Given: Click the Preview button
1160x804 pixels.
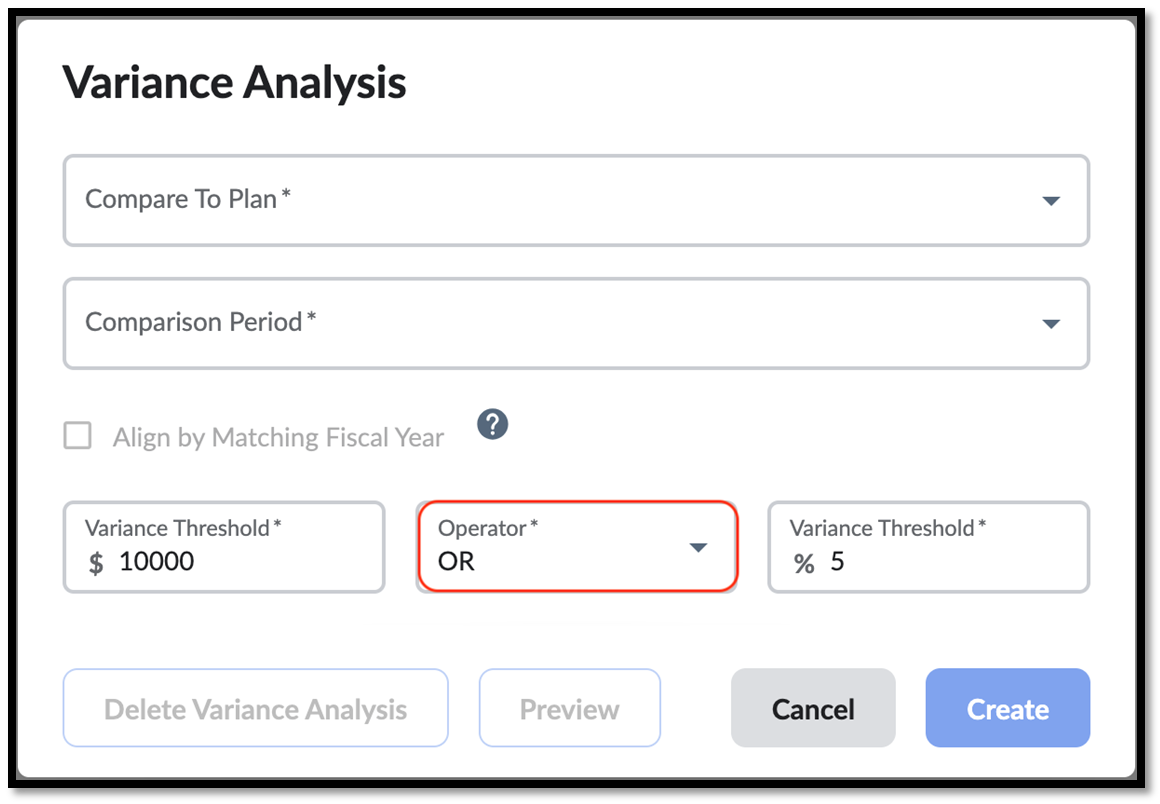Looking at the screenshot, I should (x=570, y=708).
